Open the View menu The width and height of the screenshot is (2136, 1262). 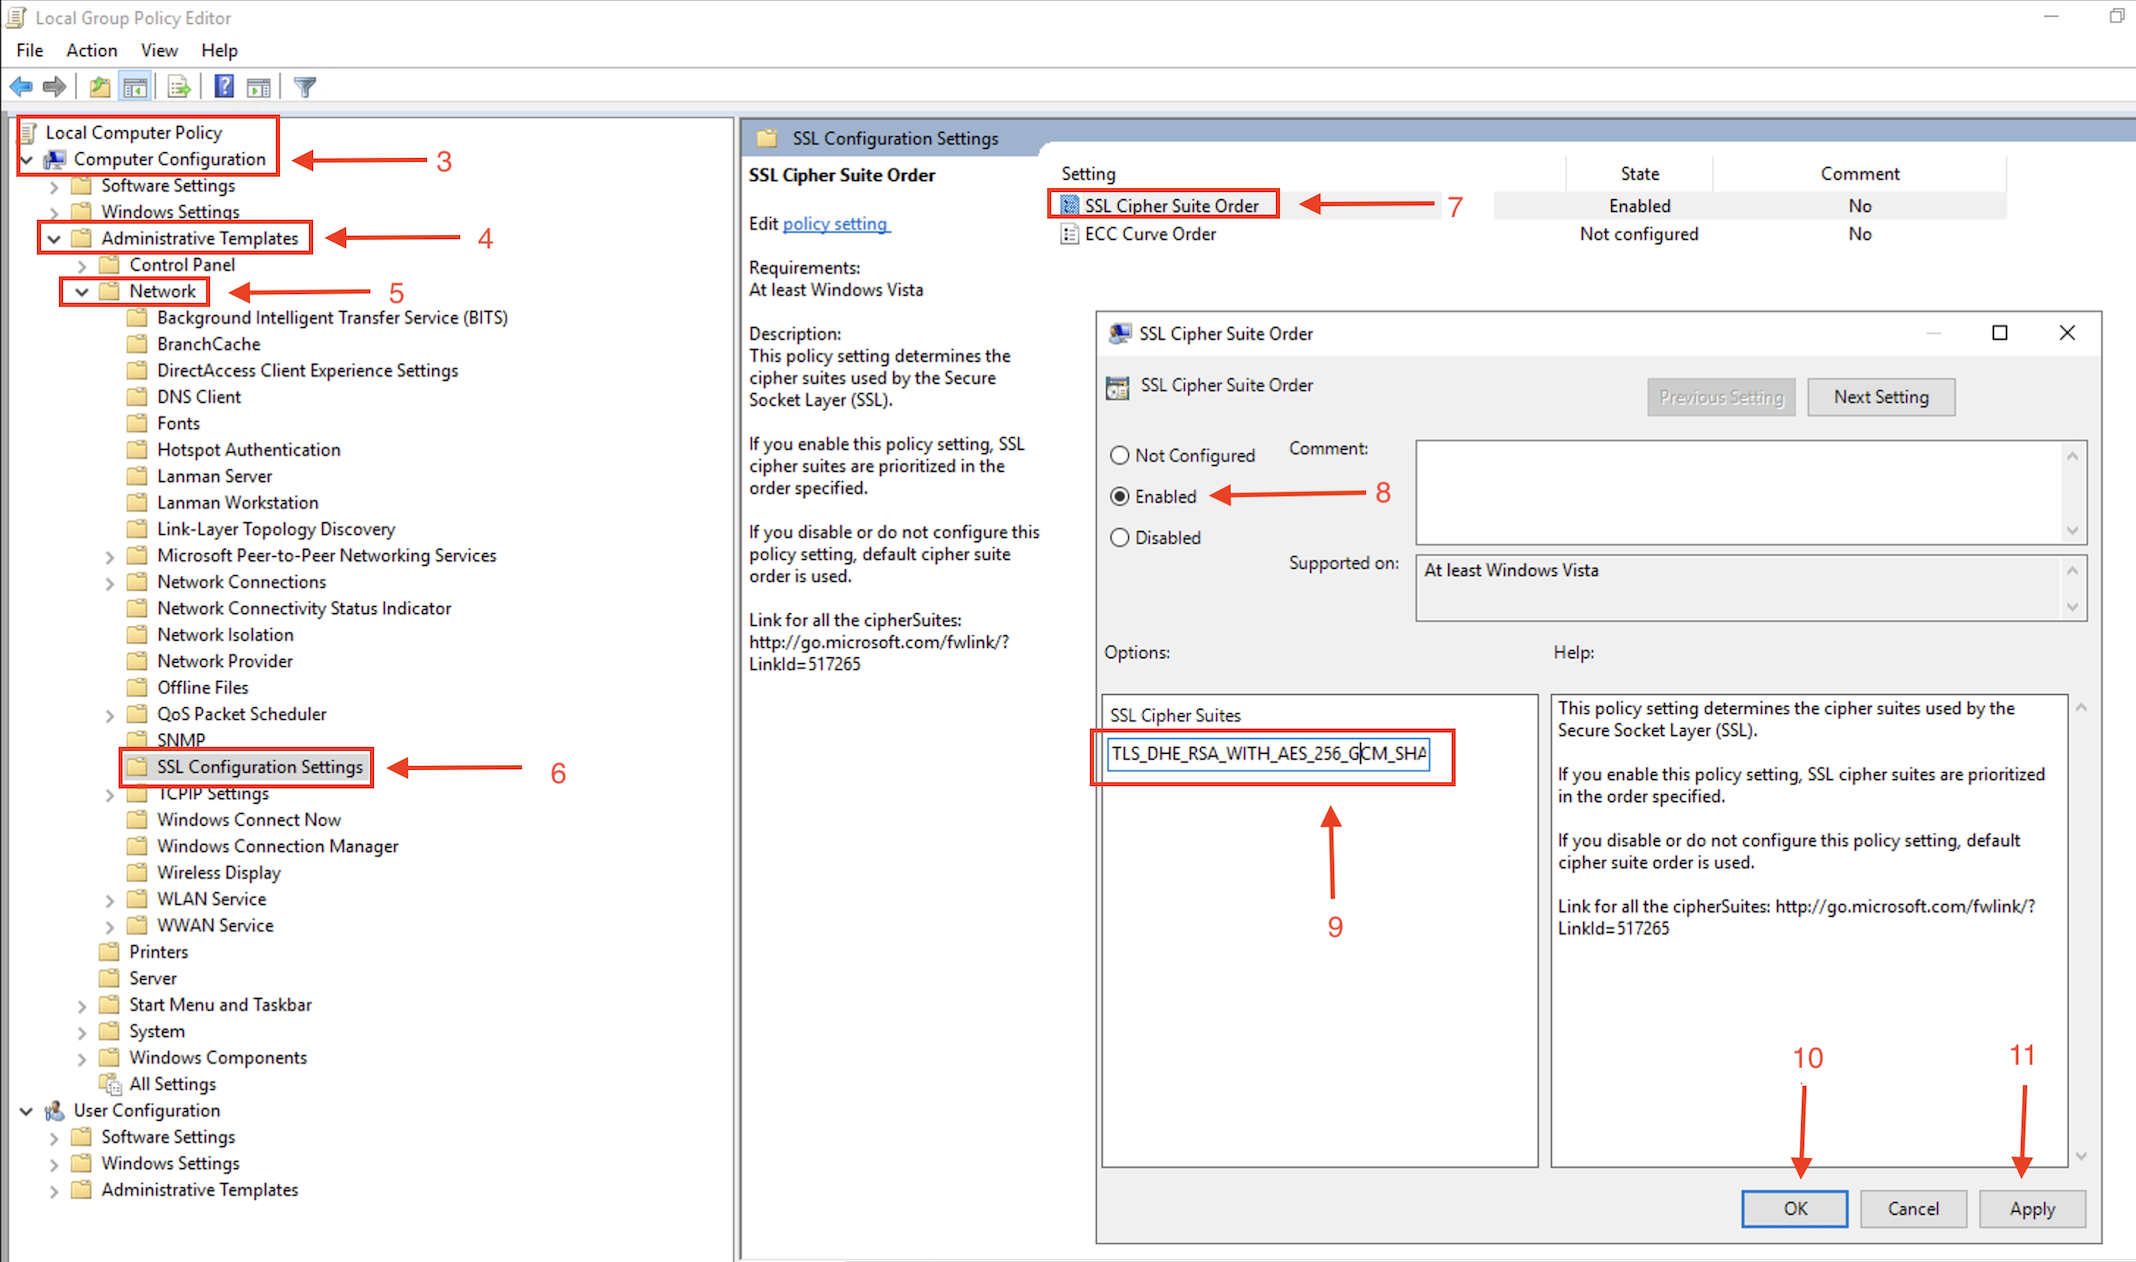tap(159, 50)
